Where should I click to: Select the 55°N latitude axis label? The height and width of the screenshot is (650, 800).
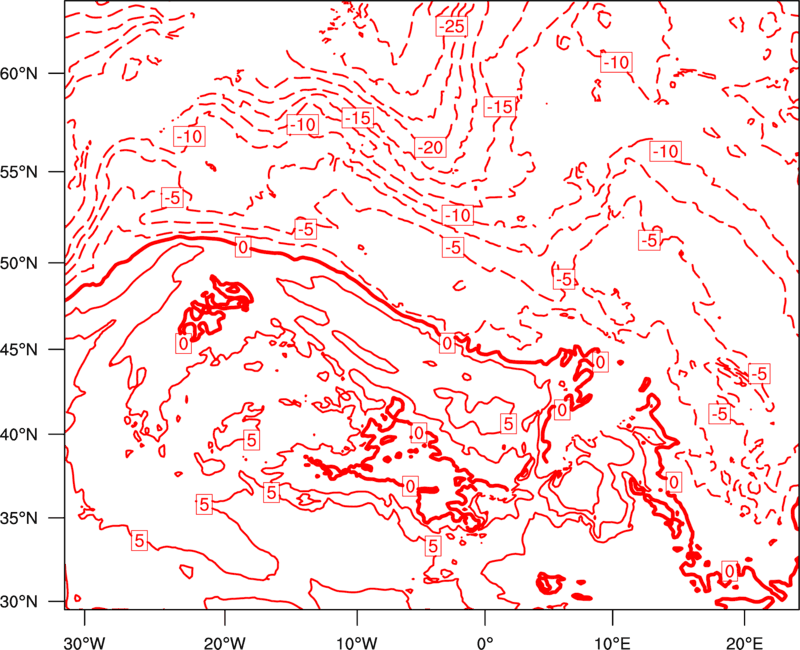click(x=19, y=172)
